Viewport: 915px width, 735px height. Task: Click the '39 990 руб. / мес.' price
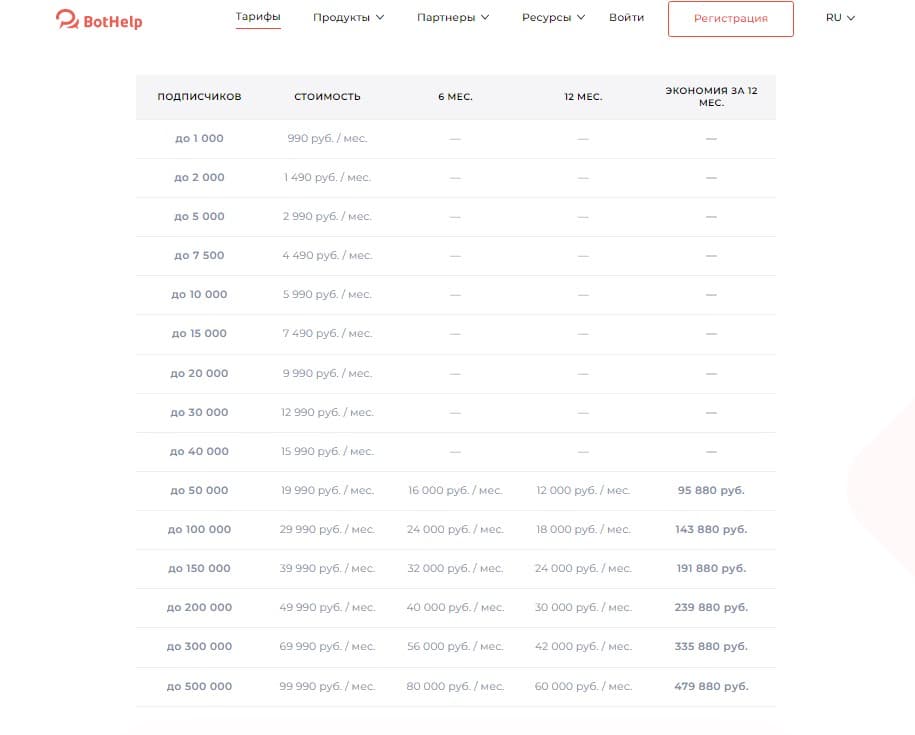[327, 569]
